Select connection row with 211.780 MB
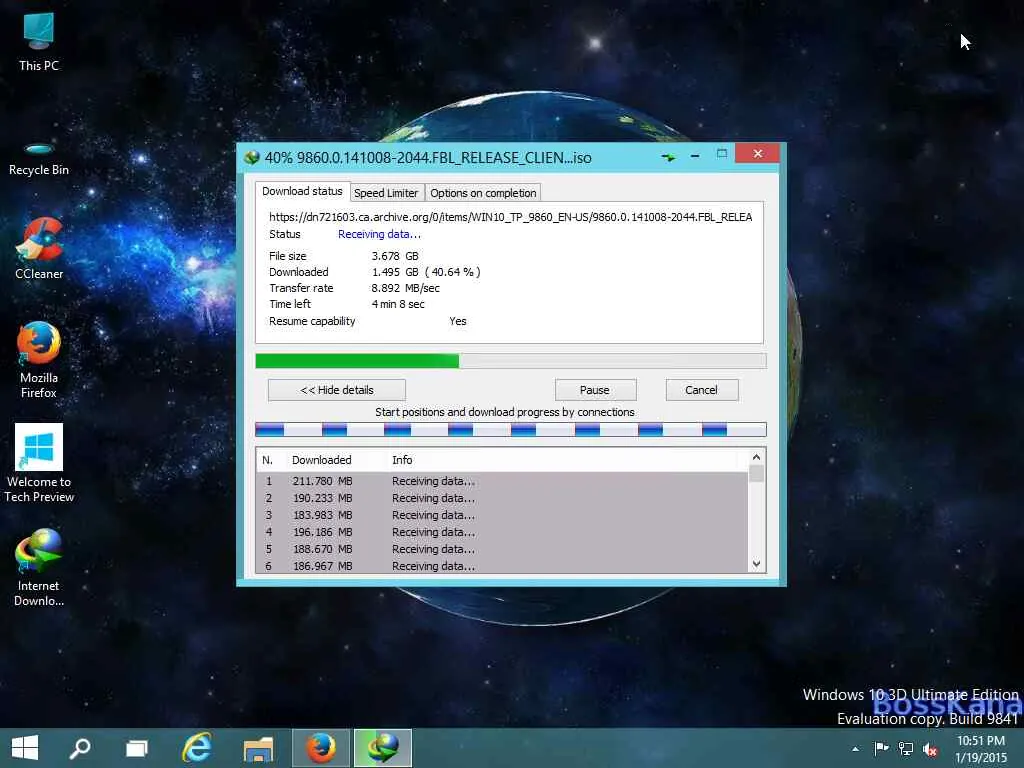Screen dimensions: 1024x768 (502, 481)
